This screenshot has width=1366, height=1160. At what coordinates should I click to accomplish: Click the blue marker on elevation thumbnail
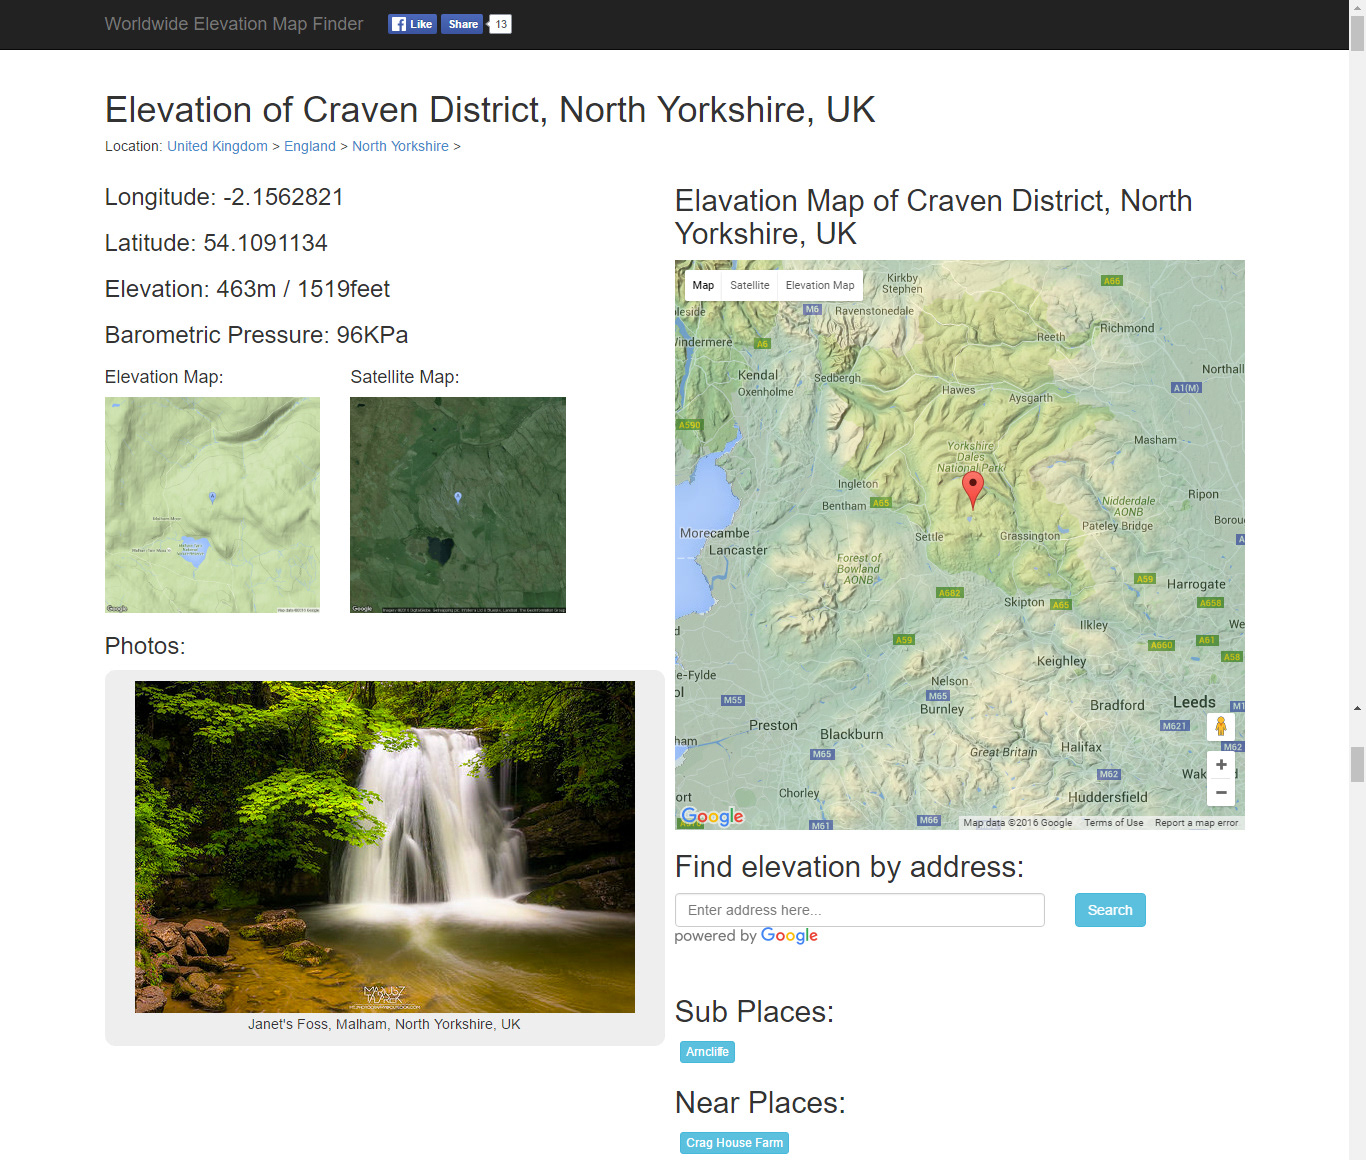coord(212,497)
